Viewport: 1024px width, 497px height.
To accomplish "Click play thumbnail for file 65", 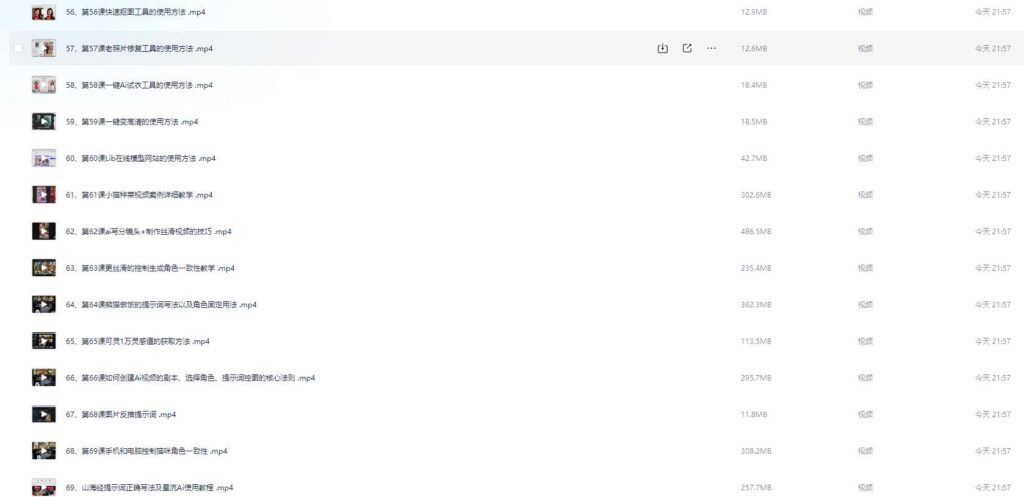I will (43, 341).
